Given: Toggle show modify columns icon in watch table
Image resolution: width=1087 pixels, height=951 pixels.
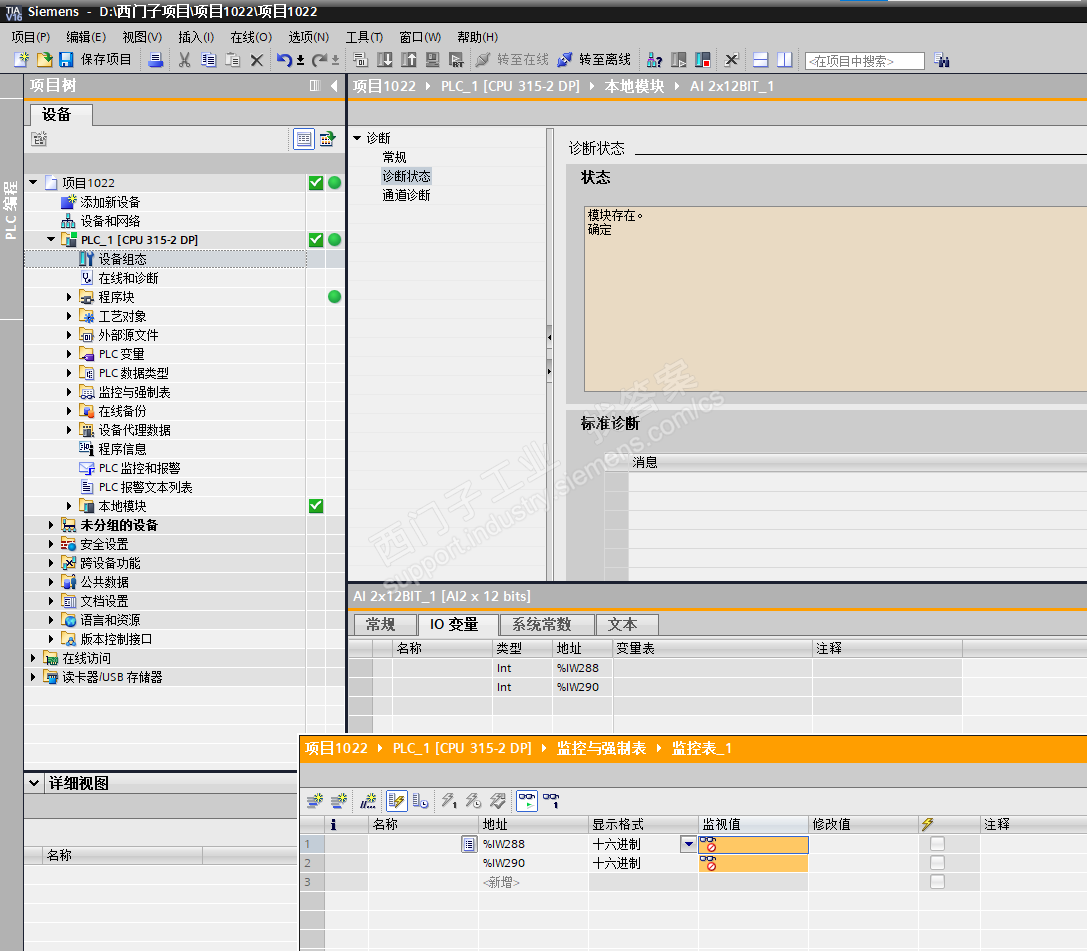Looking at the screenshot, I should coord(397,801).
